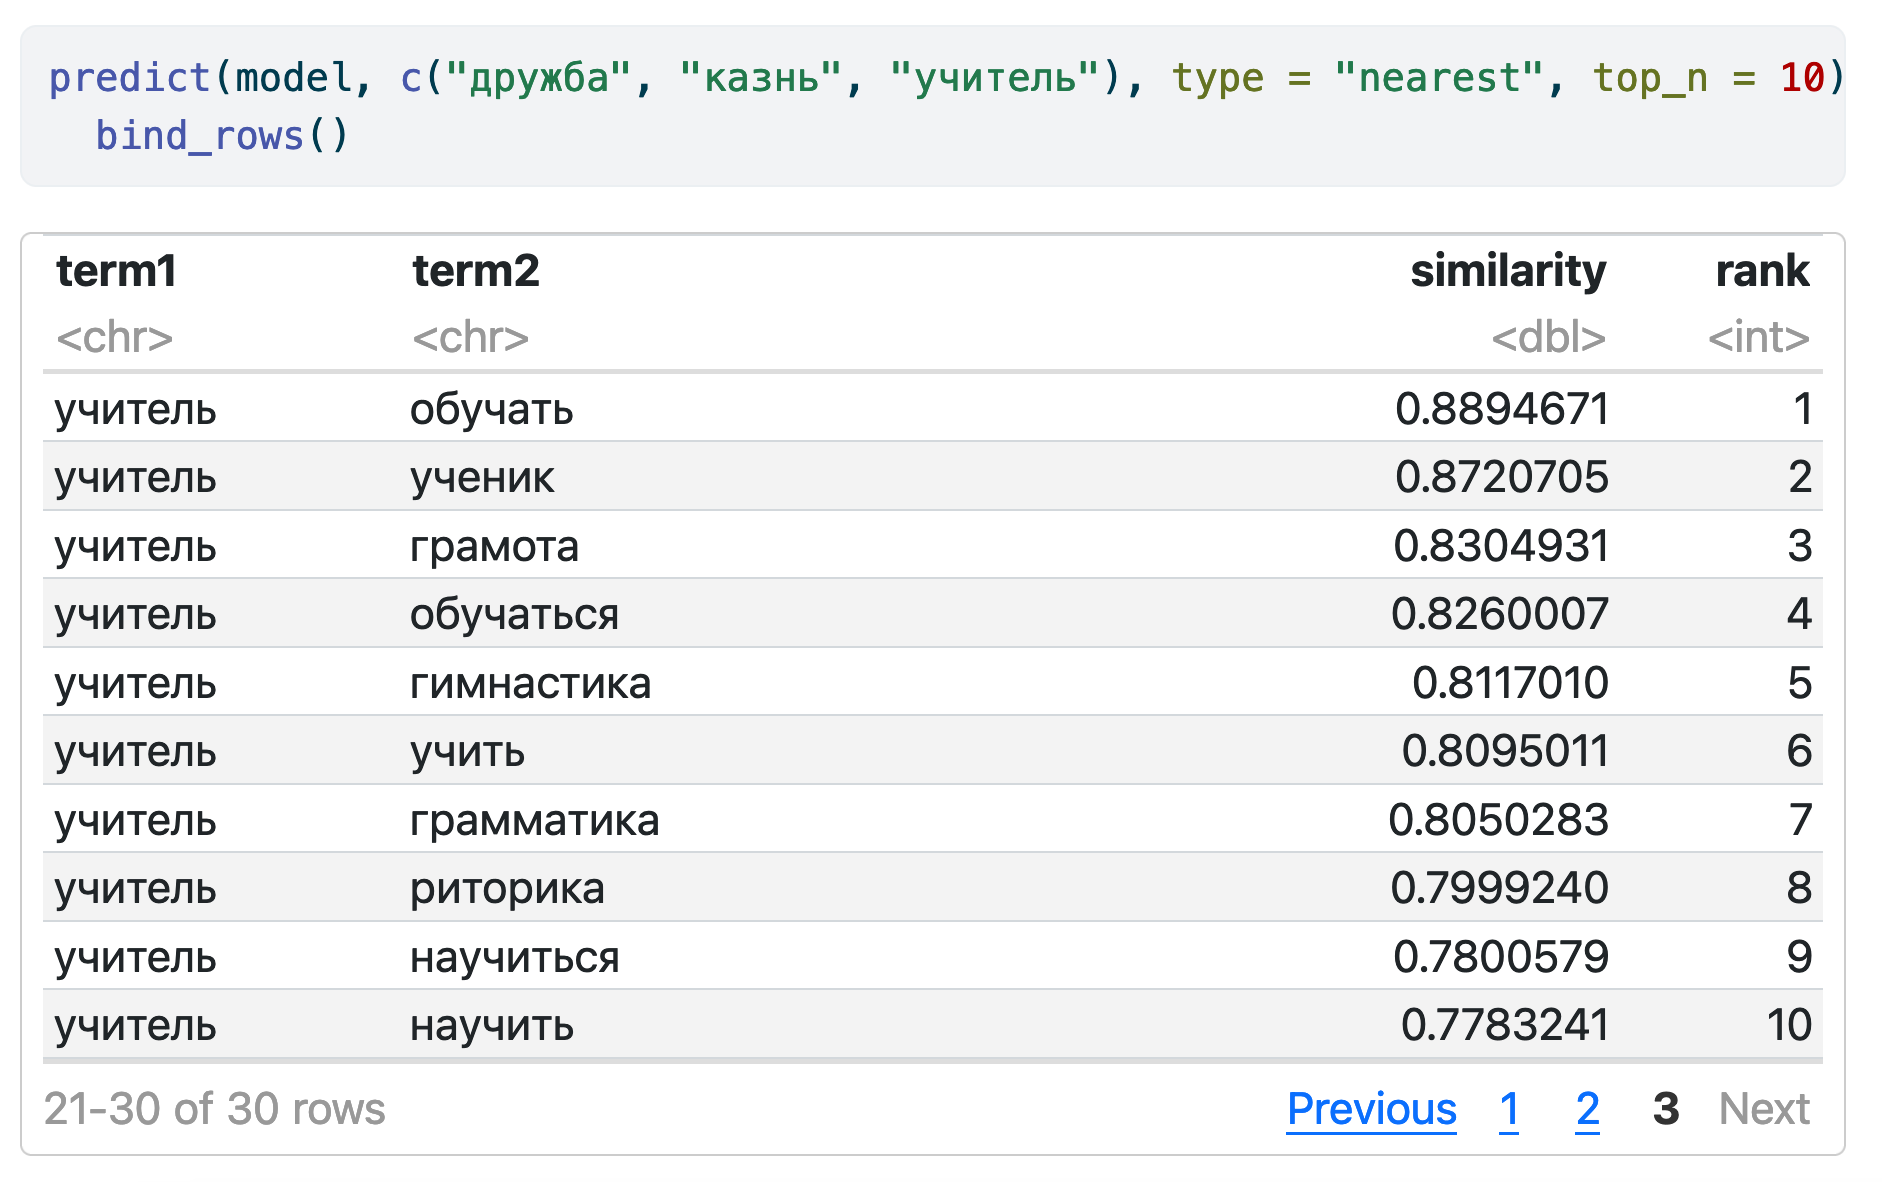Click the гимнастика entry in the table
1882x1182 pixels.
(x=530, y=683)
